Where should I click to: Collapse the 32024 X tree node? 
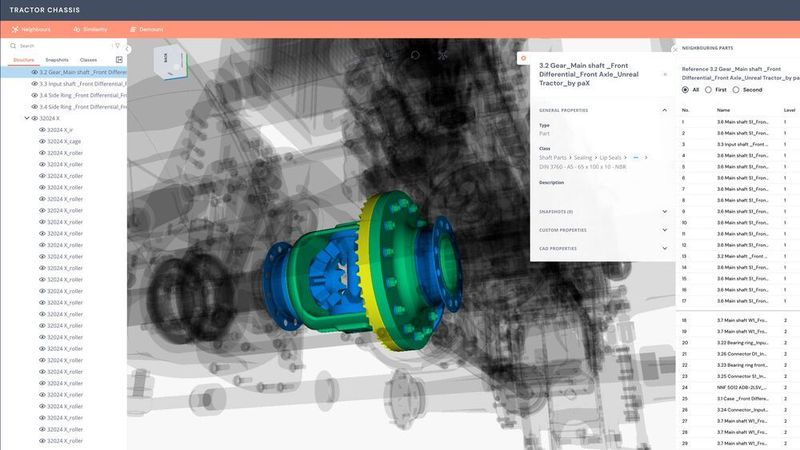point(27,118)
